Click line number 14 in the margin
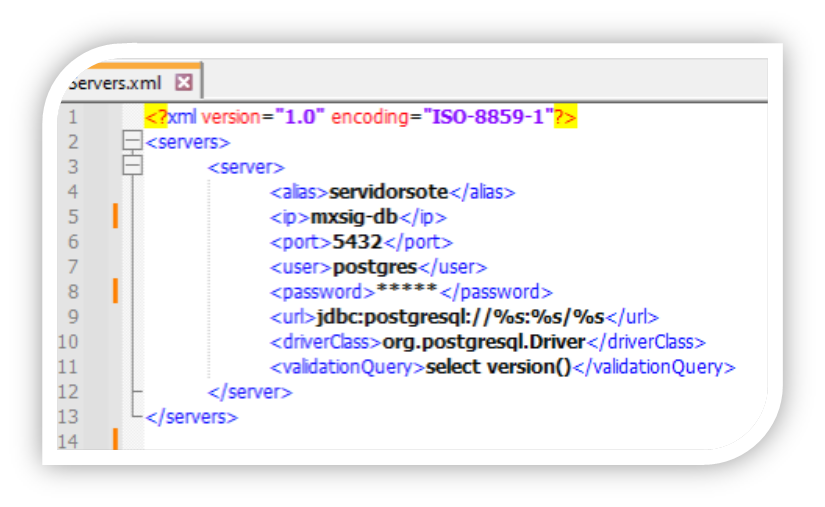Screen dimensions: 825x507 [71, 441]
